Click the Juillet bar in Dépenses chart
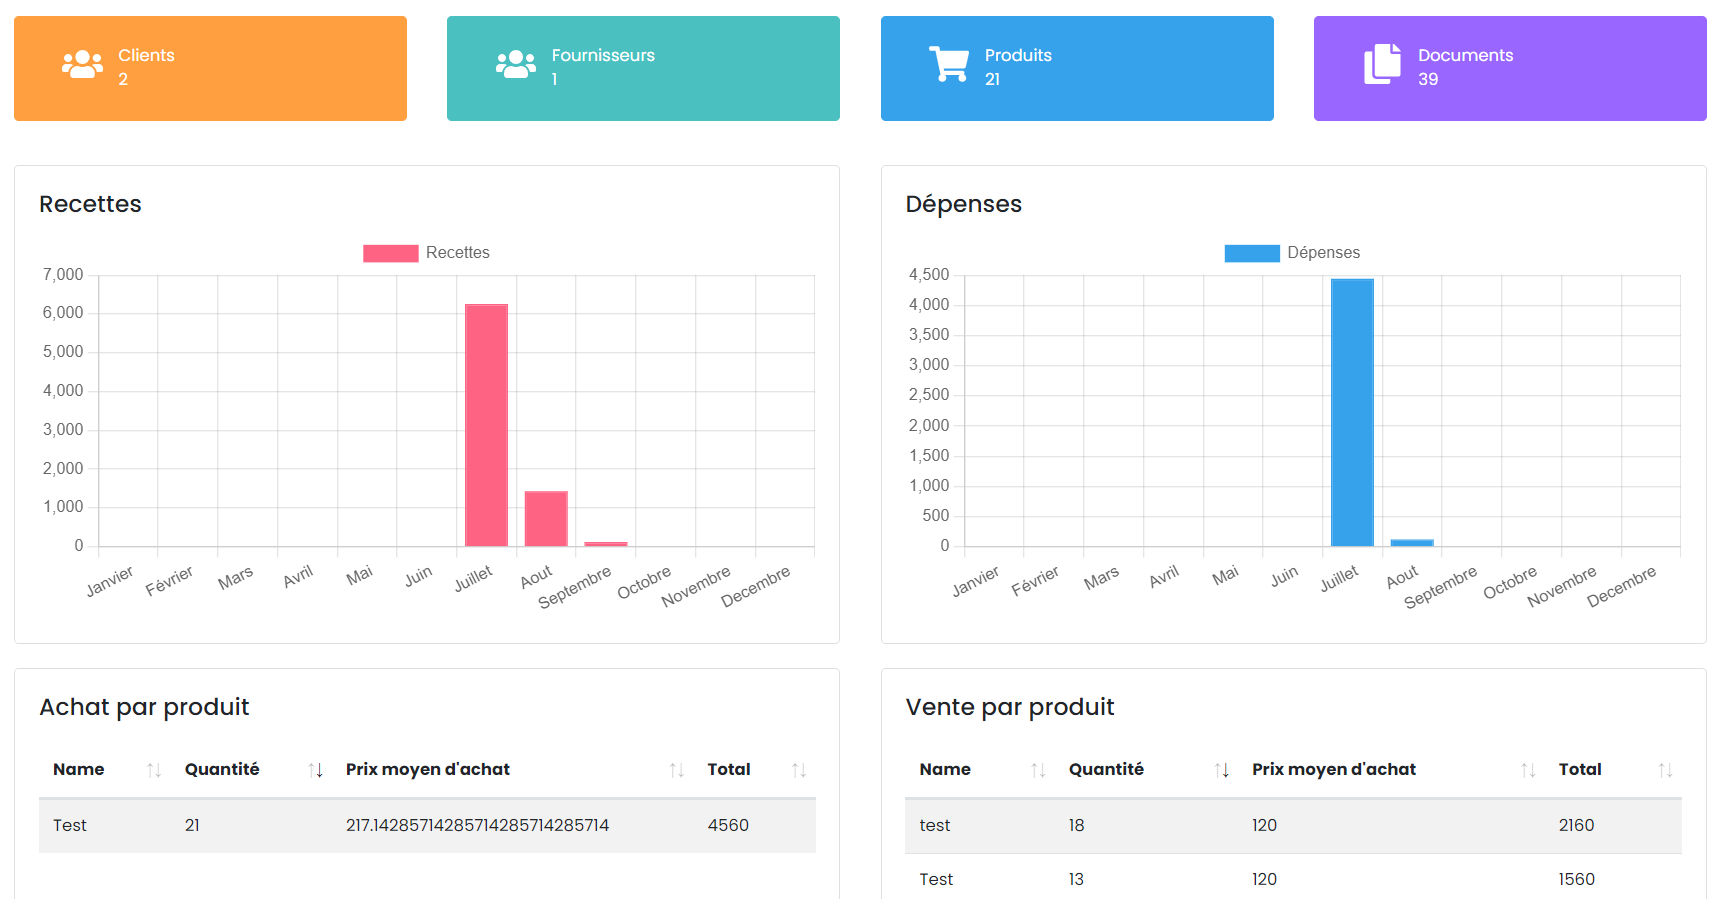This screenshot has height=899, width=1730. click(1352, 412)
